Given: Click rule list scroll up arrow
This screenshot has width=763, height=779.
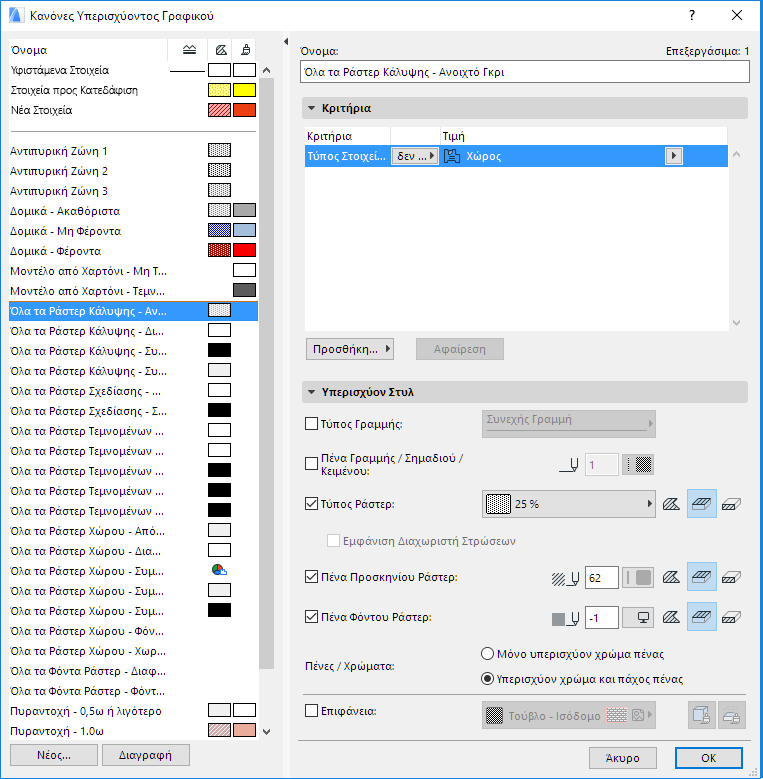Looking at the screenshot, I should pyautogui.click(x=266, y=70).
